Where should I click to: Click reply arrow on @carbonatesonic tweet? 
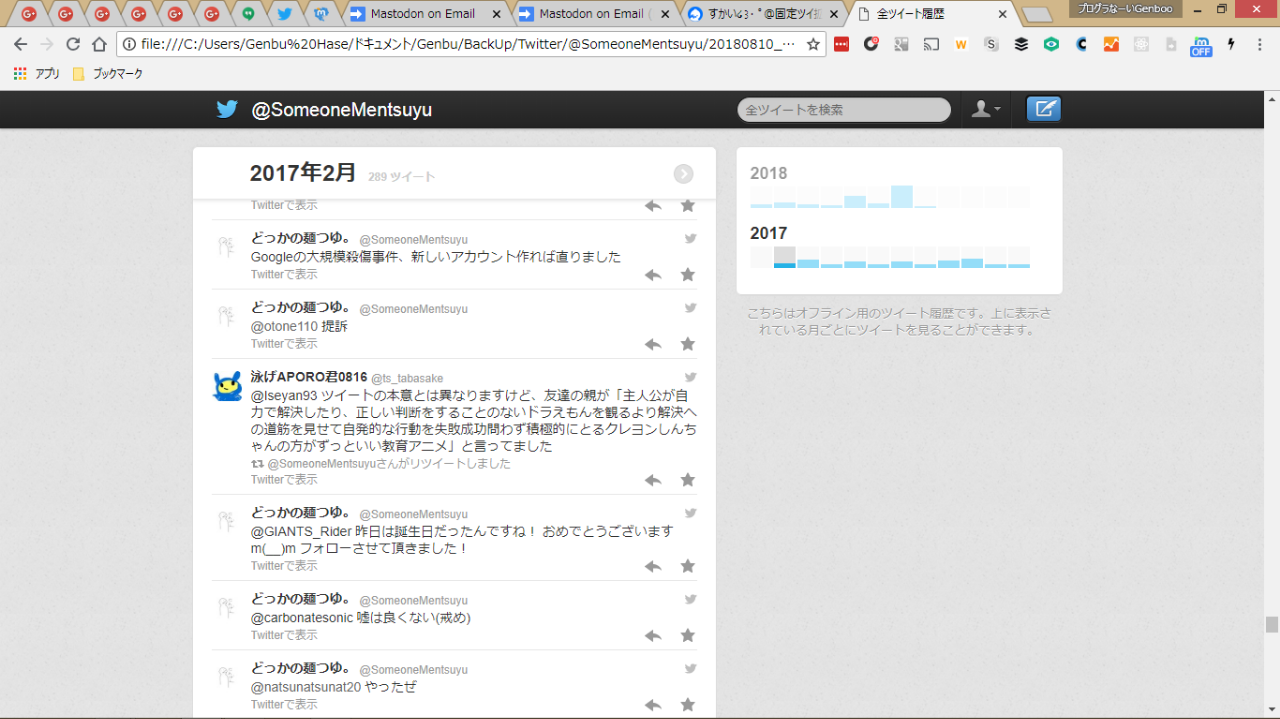coord(653,636)
